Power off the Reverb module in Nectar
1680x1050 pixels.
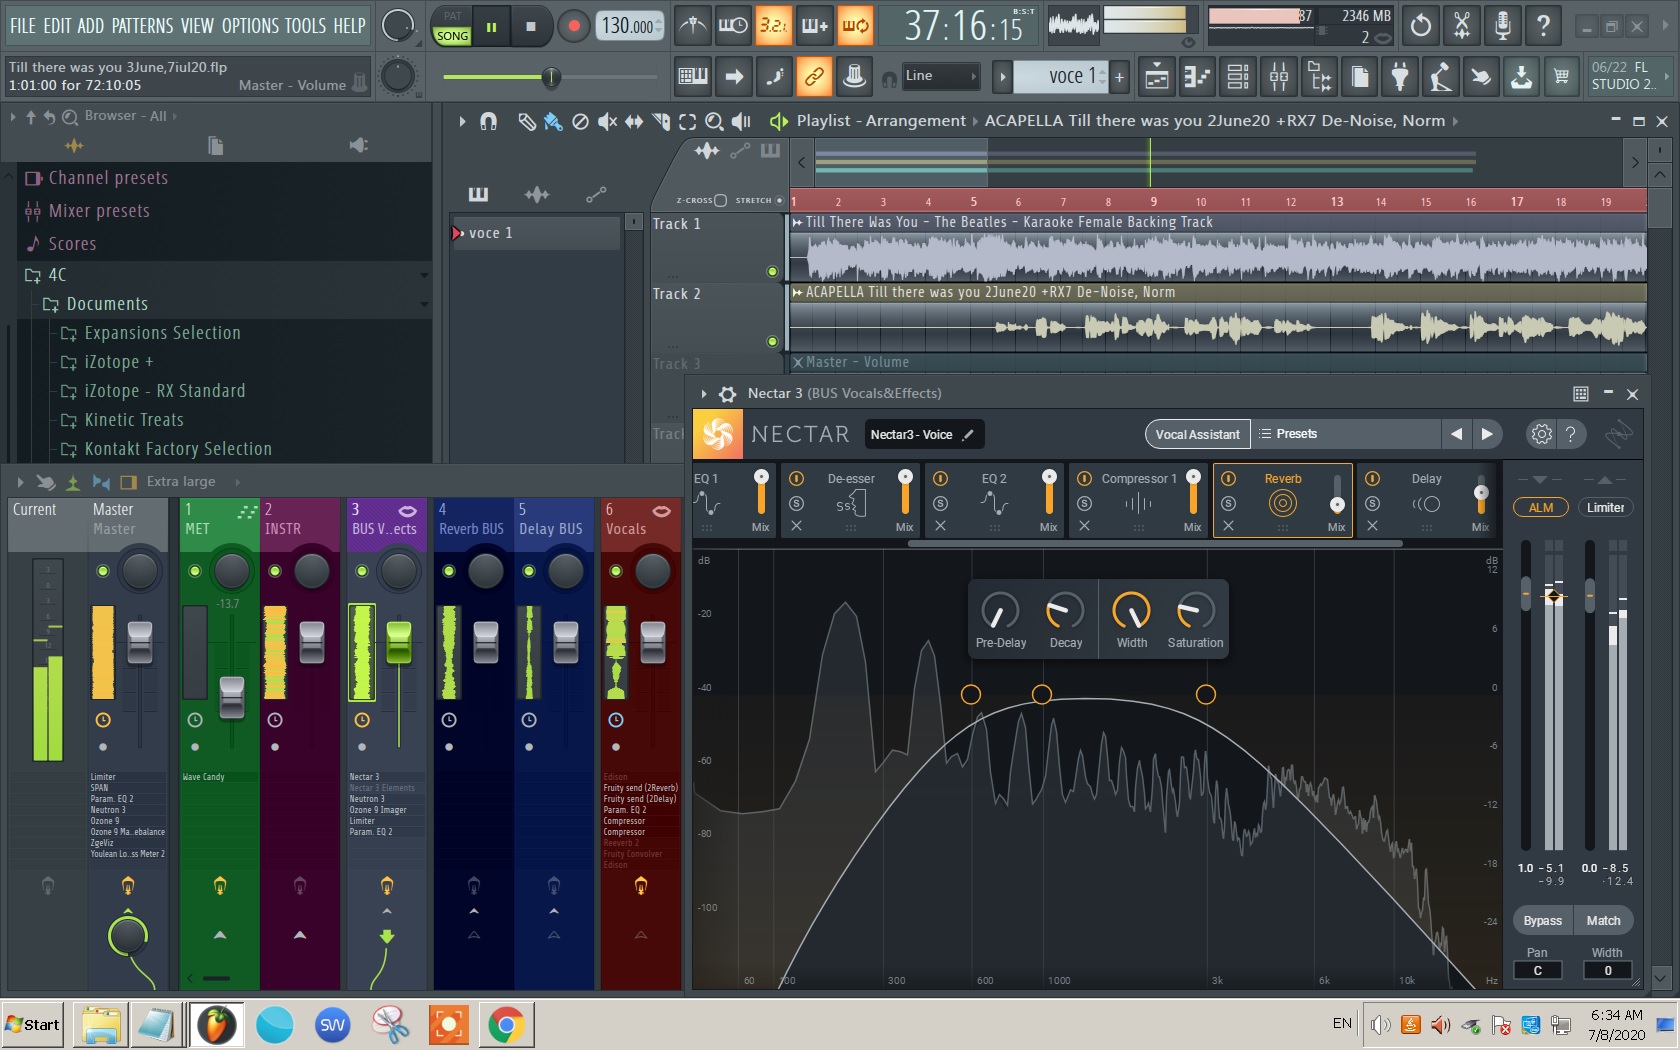[1229, 478]
